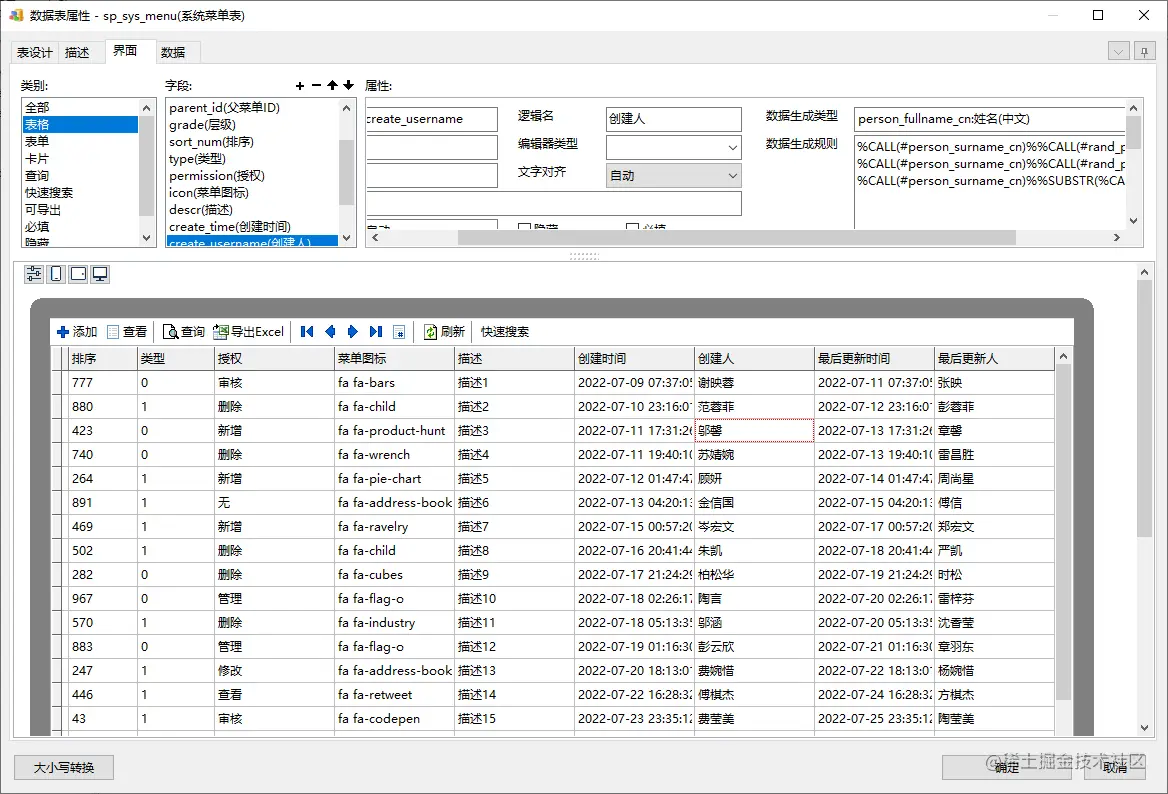This screenshot has height=794, width=1168.
Task: Click cell fa fa-product-hunt in table
Action: point(394,431)
